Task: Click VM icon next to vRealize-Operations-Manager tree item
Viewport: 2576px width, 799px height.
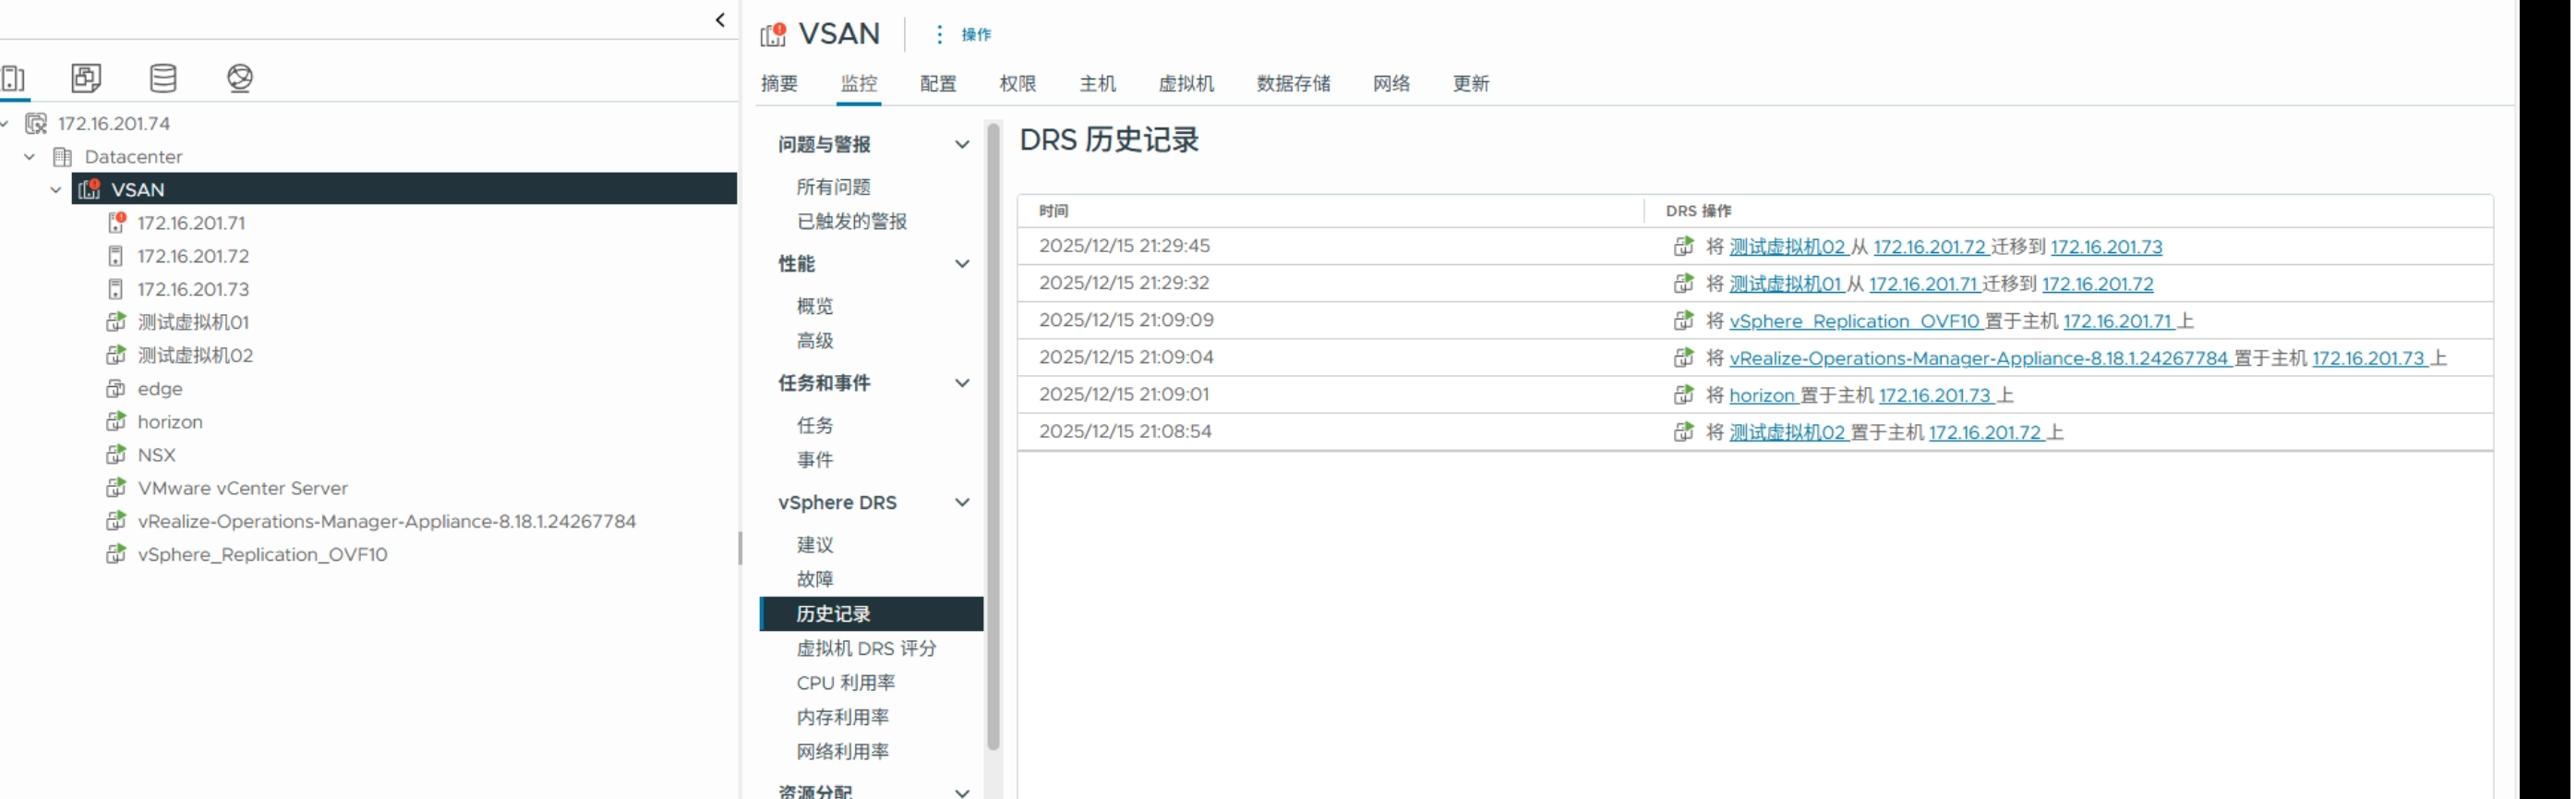Action: tap(116, 520)
